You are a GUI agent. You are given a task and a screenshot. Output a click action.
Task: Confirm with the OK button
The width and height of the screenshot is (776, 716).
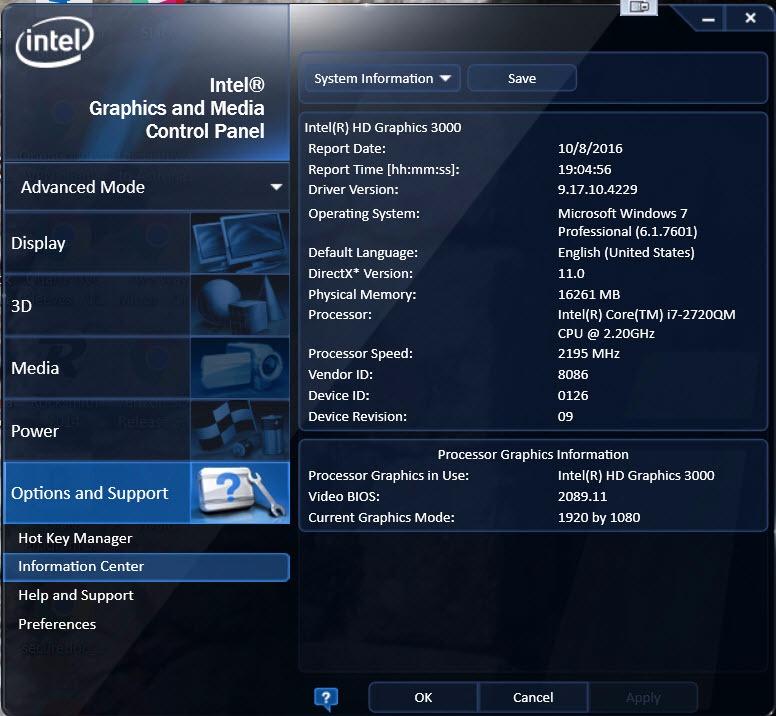click(x=423, y=697)
